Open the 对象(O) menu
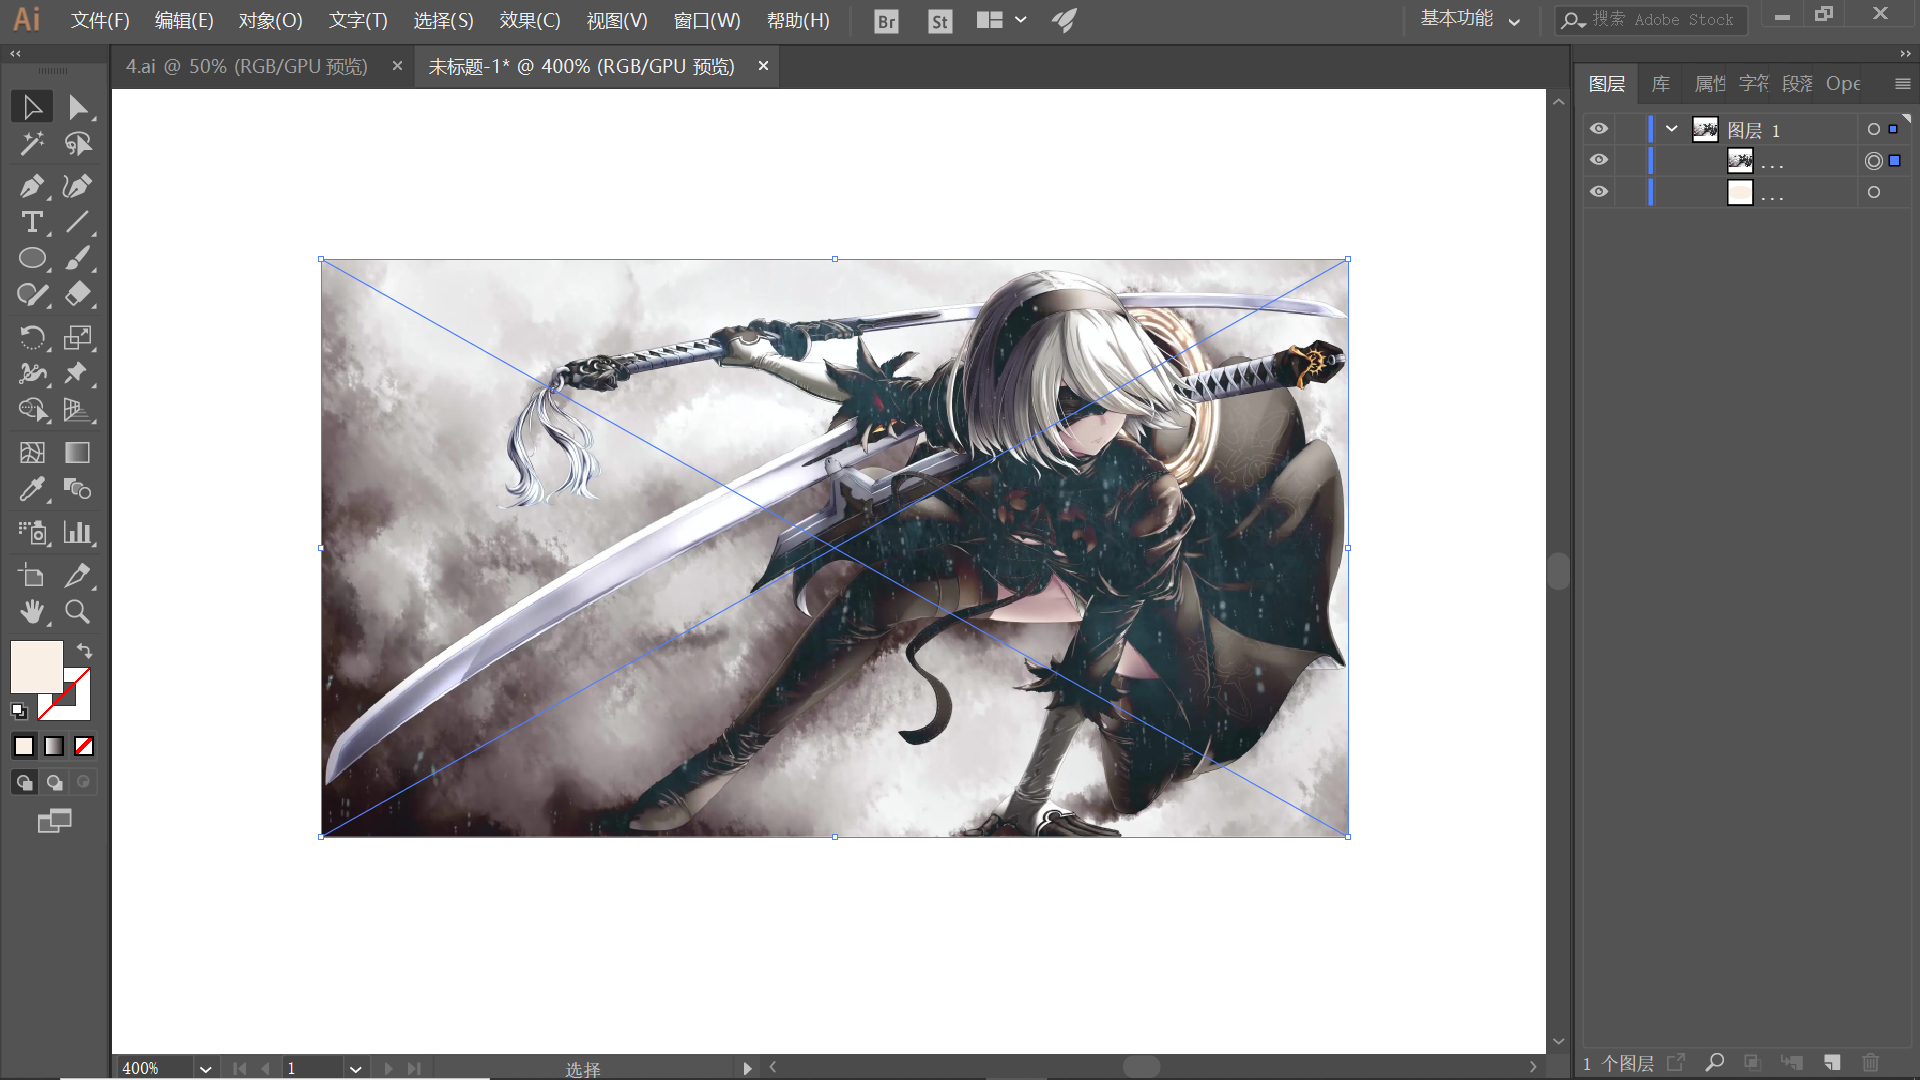Image resolution: width=1920 pixels, height=1080 pixels. click(x=270, y=21)
